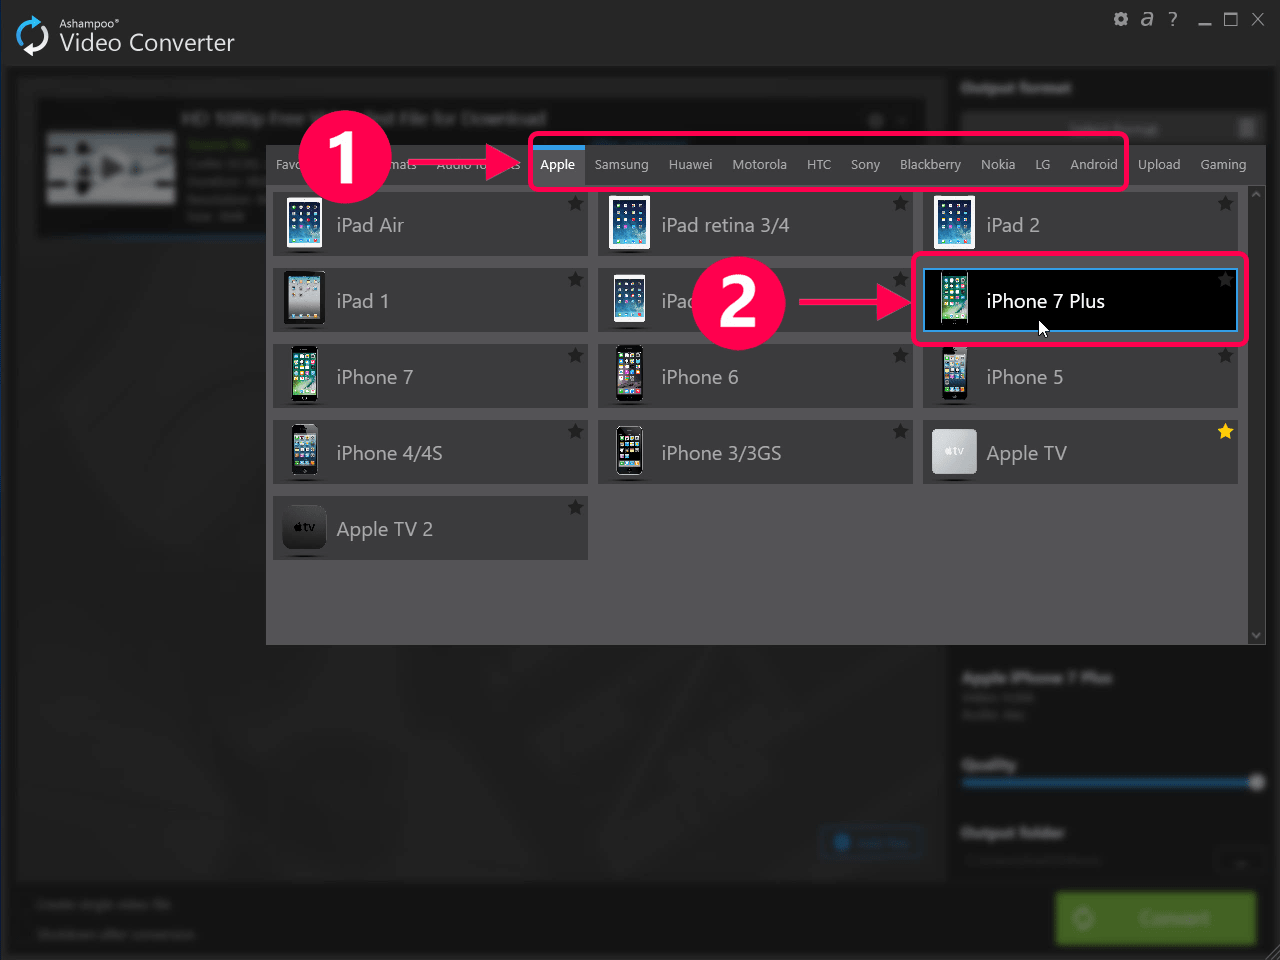The height and width of the screenshot is (960, 1280).
Task: Remove Apple TV's yellow favorite star
Action: click(1225, 432)
